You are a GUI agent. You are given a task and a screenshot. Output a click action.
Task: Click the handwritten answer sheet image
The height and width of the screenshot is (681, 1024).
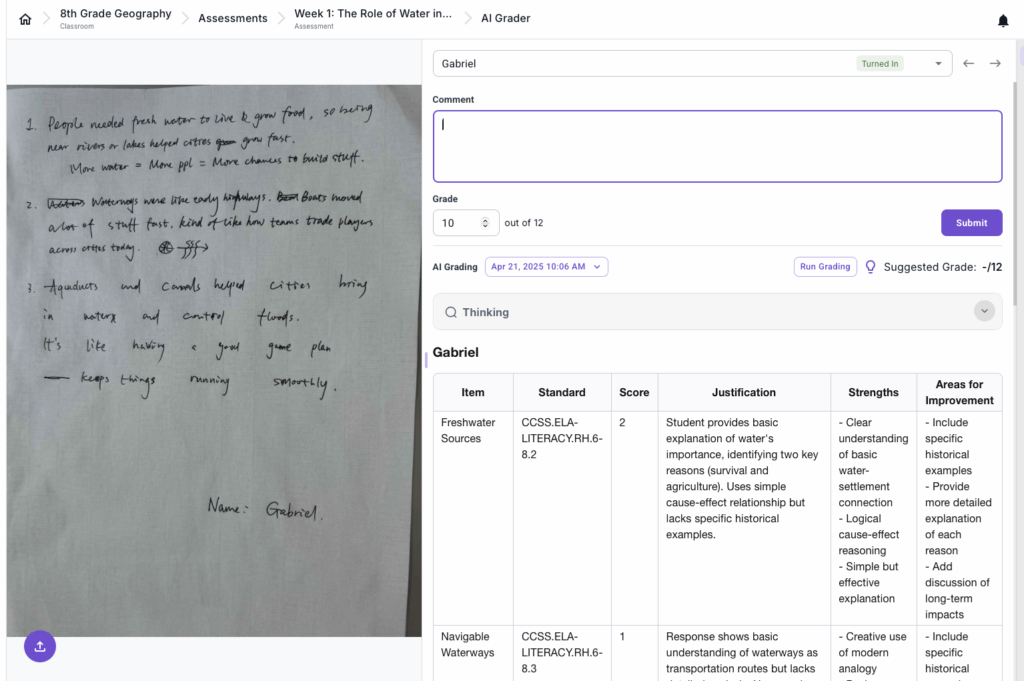pos(213,360)
